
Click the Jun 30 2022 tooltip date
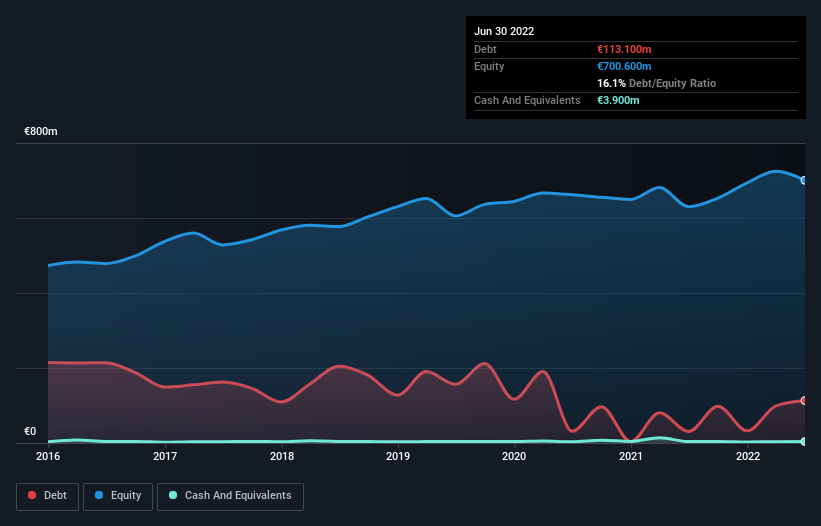(504, 31)
